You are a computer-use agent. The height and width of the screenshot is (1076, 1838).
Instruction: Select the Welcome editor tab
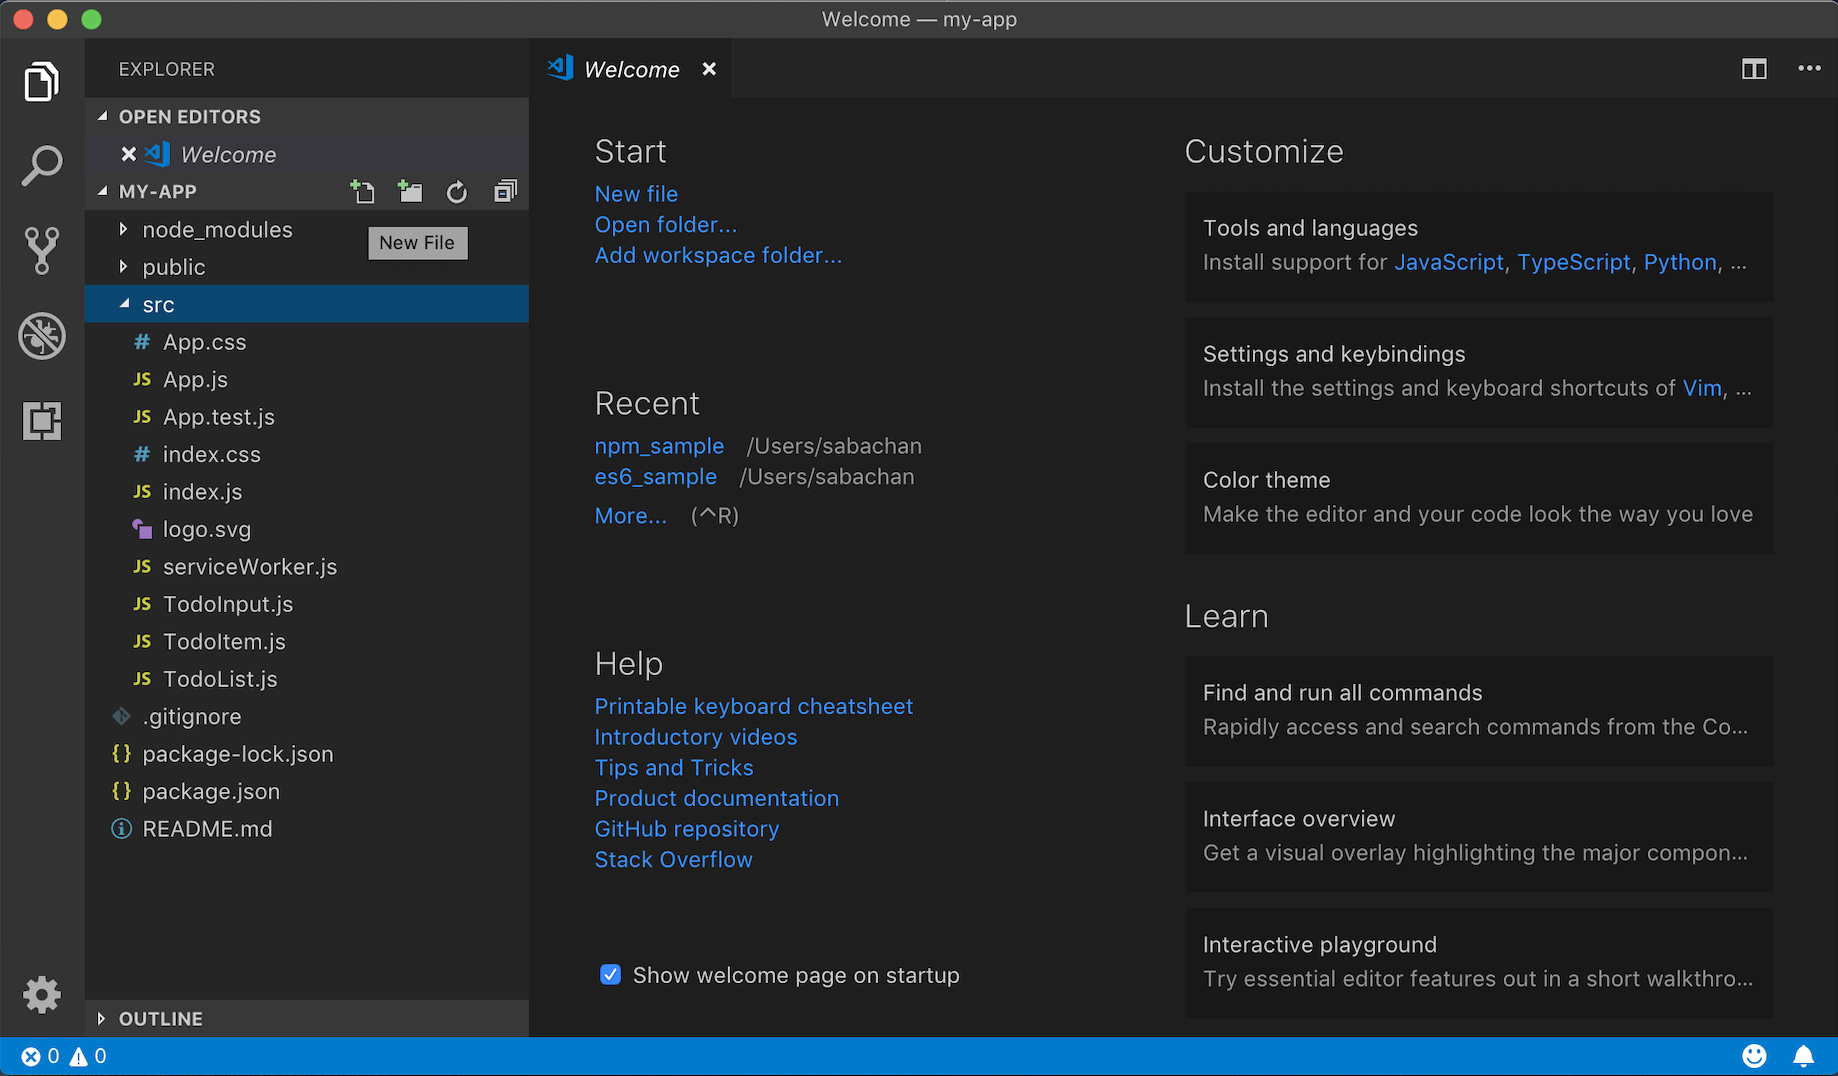[631, 70]
